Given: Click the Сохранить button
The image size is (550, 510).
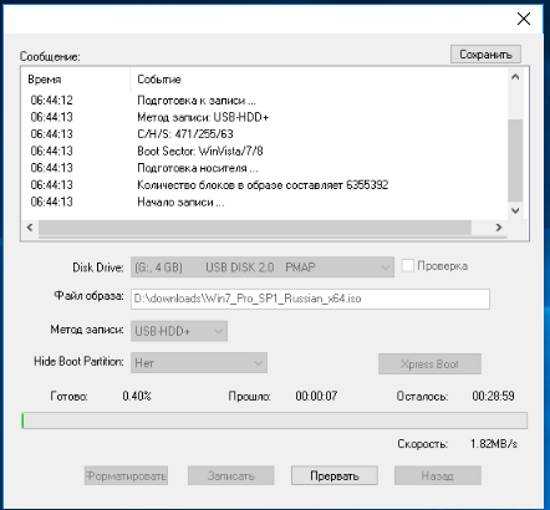Looking at the screenshot, I should tap(485, 54).
